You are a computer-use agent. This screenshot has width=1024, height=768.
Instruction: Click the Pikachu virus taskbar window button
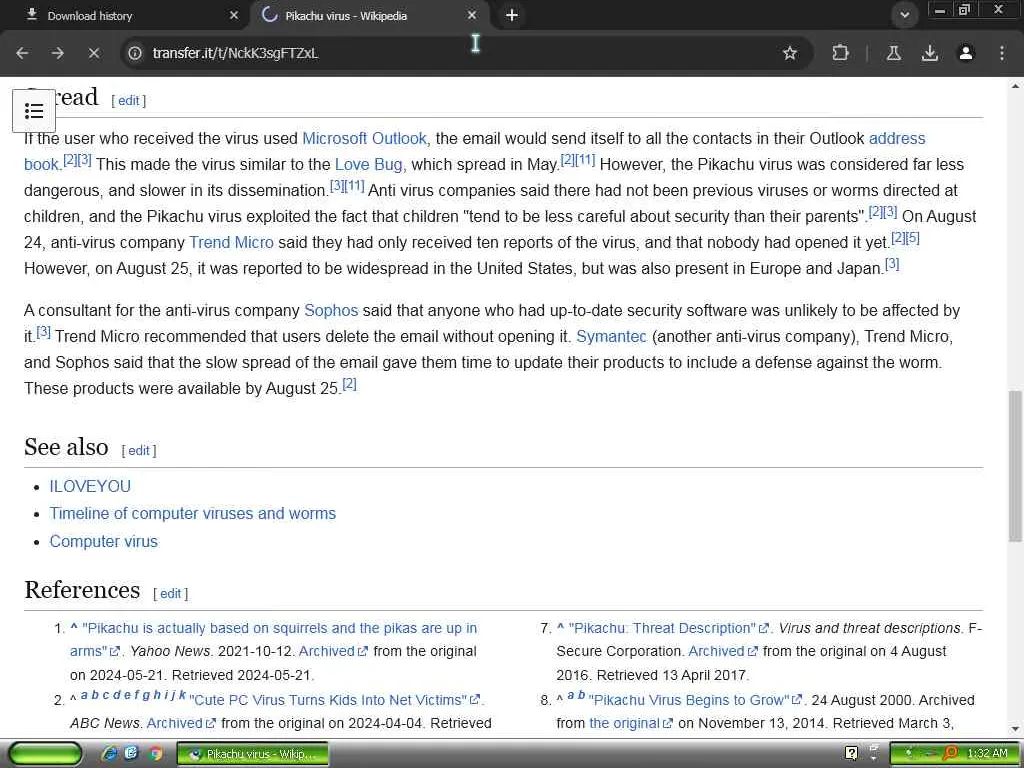click(253, 754)
